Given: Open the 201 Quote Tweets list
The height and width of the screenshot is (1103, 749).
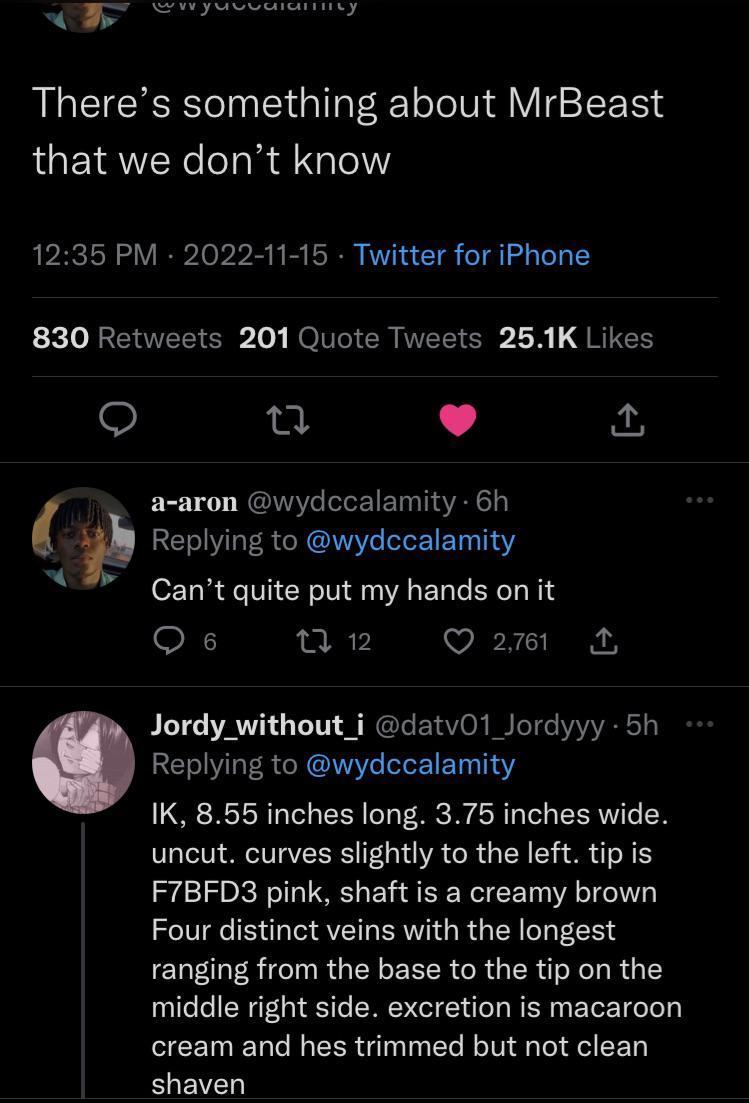Looking at the screenshot, I should pos(360,338).
